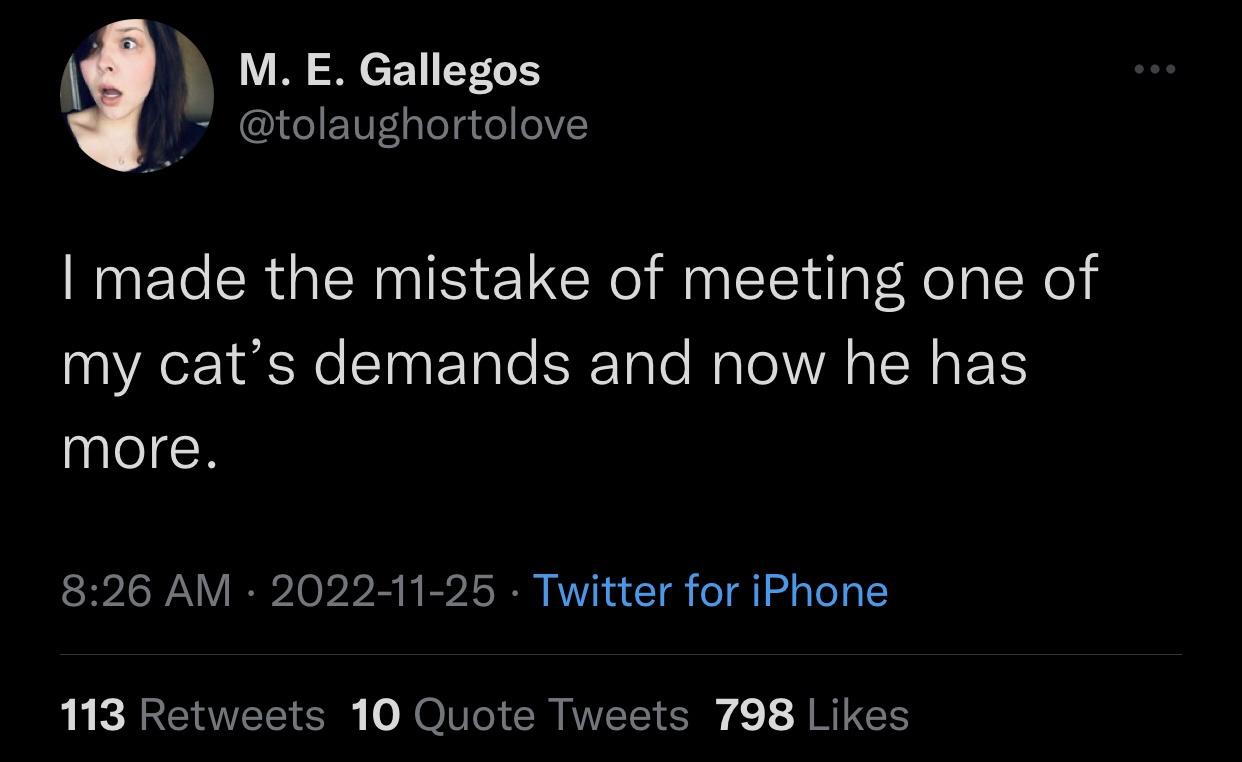Select the tweet body text
The width and height of the screenshot is (1242, 762).
580,360
